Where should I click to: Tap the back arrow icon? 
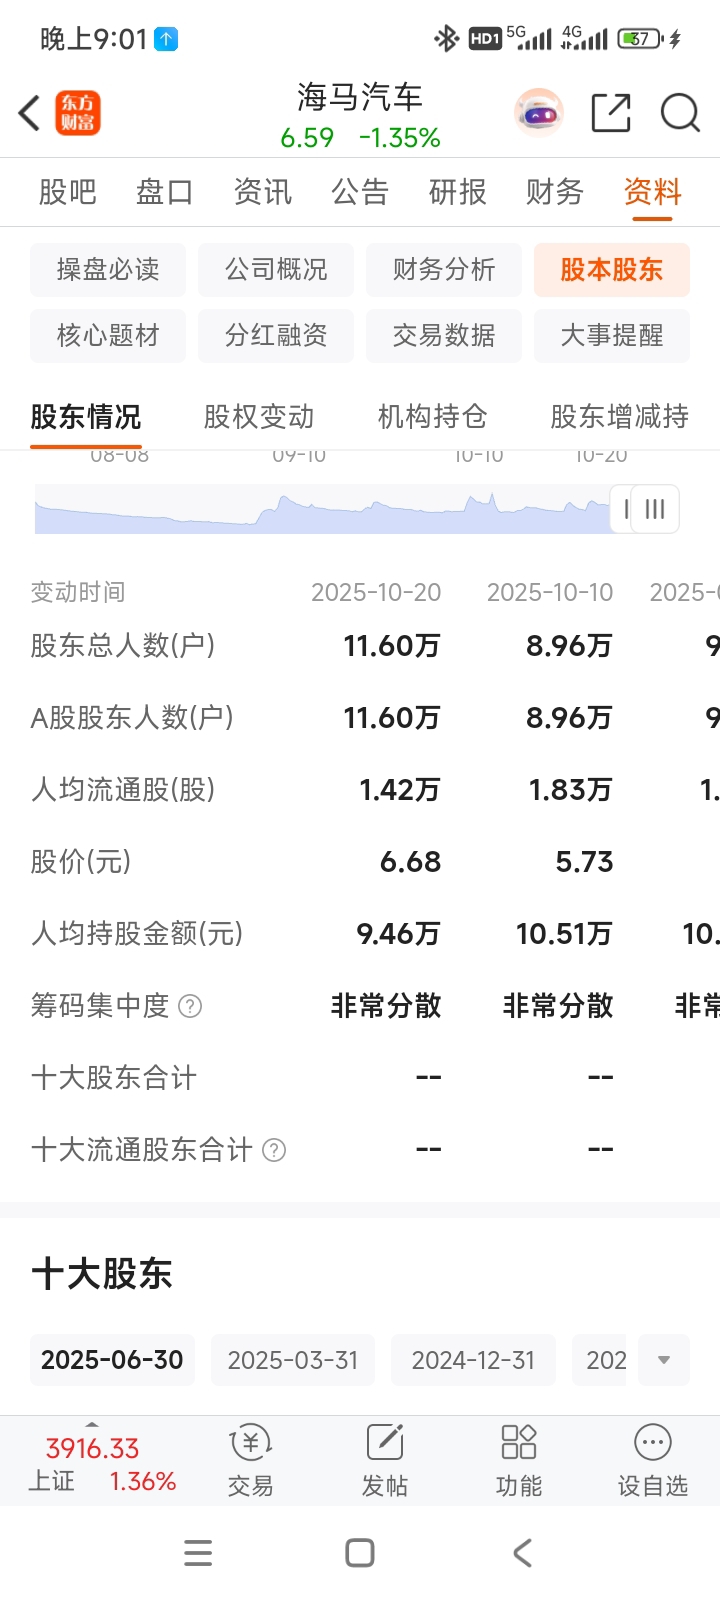click(30, 113)
